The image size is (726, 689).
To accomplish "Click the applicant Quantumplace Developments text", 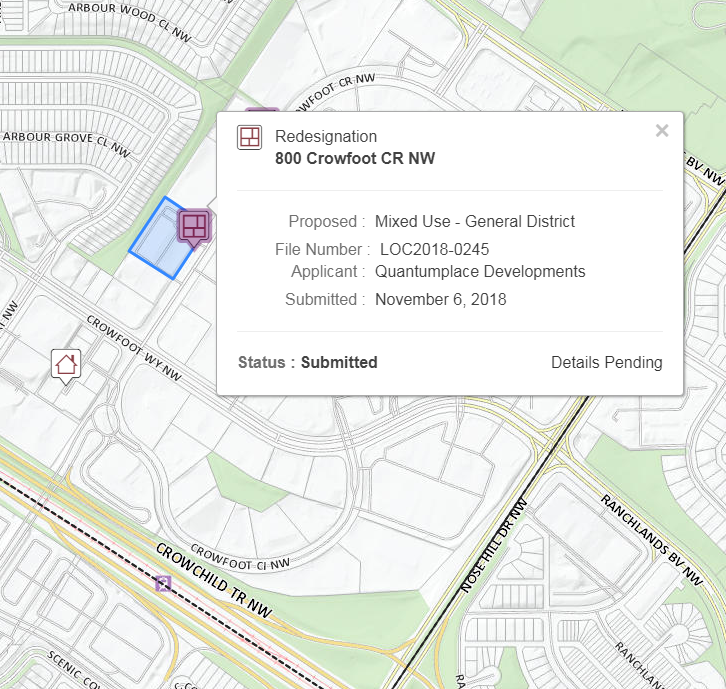I will pos(480,271).
